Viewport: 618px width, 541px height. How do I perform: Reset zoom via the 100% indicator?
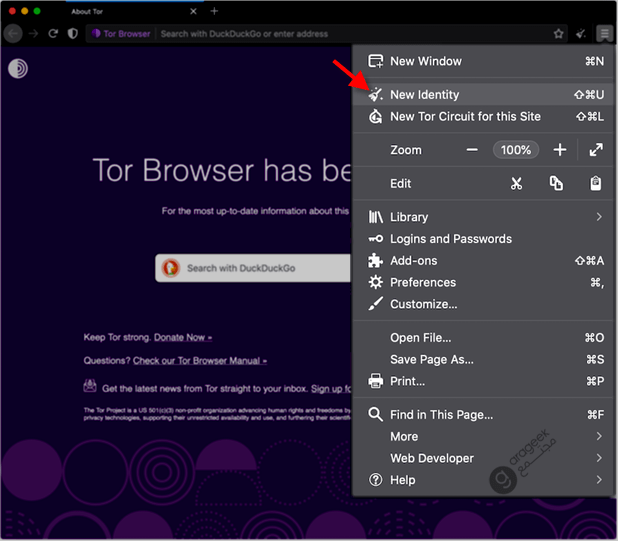516,150
